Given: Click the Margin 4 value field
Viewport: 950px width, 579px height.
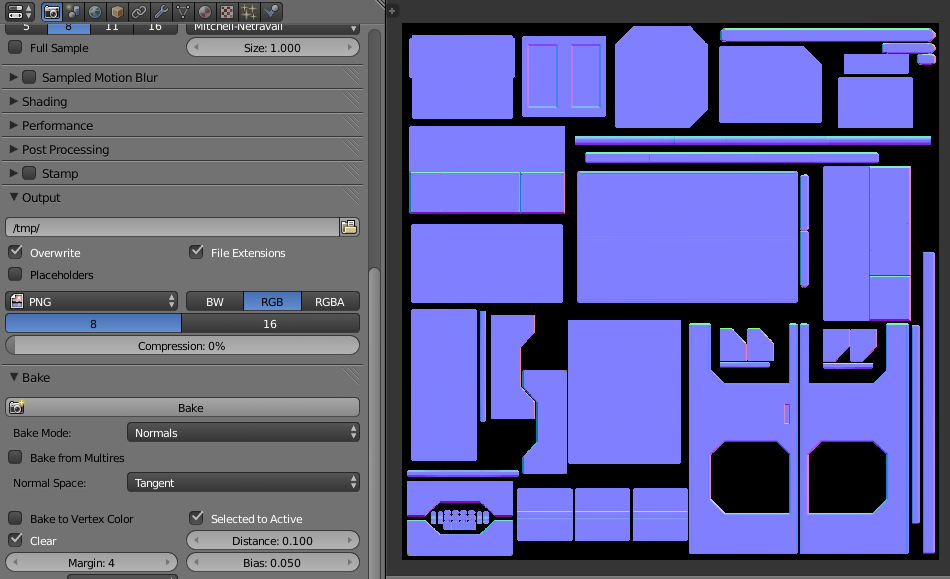Looking at the screenshot, I should click(x=91, y=563).
